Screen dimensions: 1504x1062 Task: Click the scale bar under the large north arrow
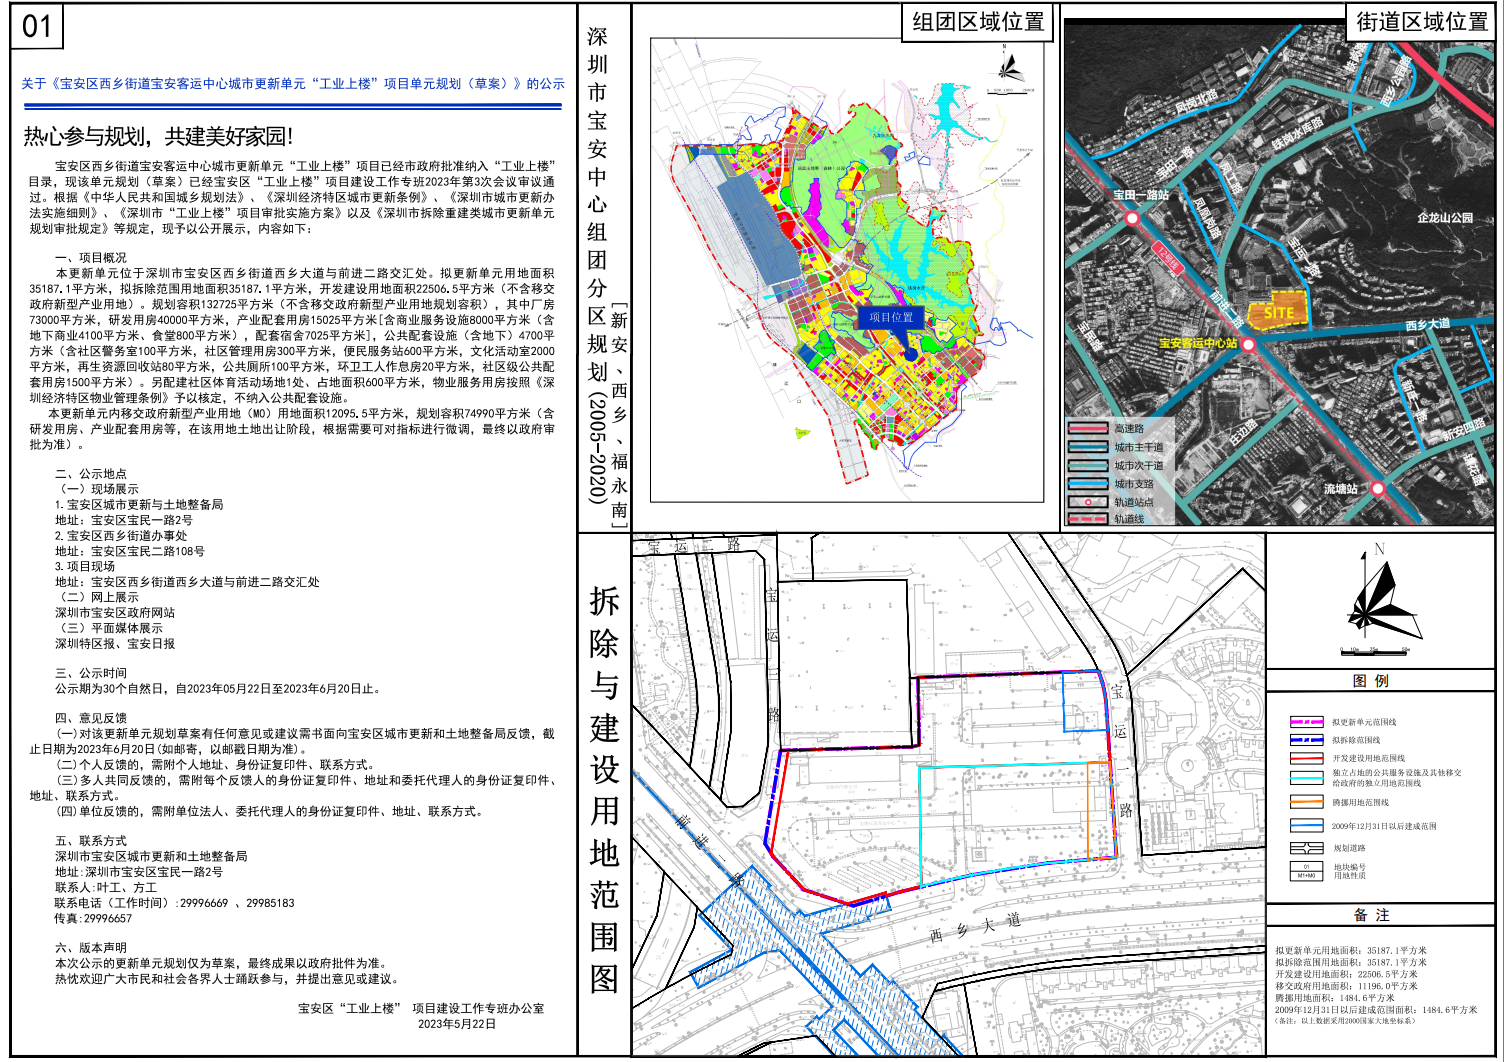1376,651
